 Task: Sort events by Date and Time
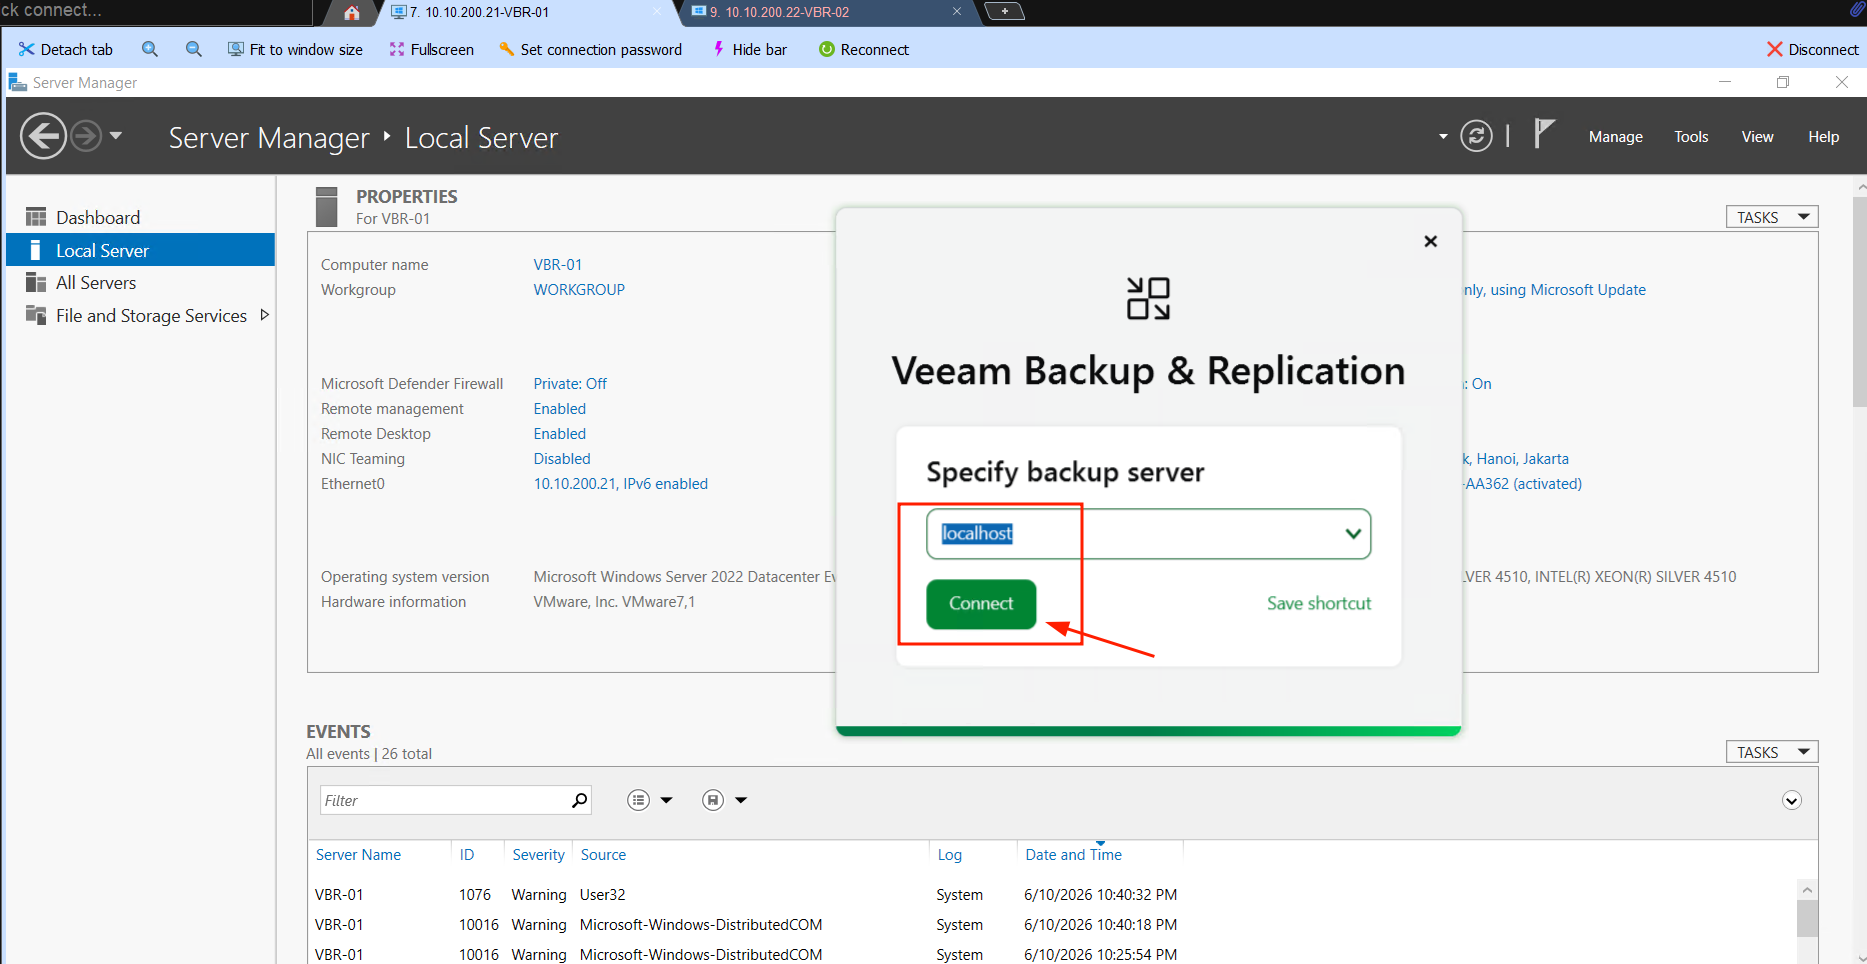1073,855
